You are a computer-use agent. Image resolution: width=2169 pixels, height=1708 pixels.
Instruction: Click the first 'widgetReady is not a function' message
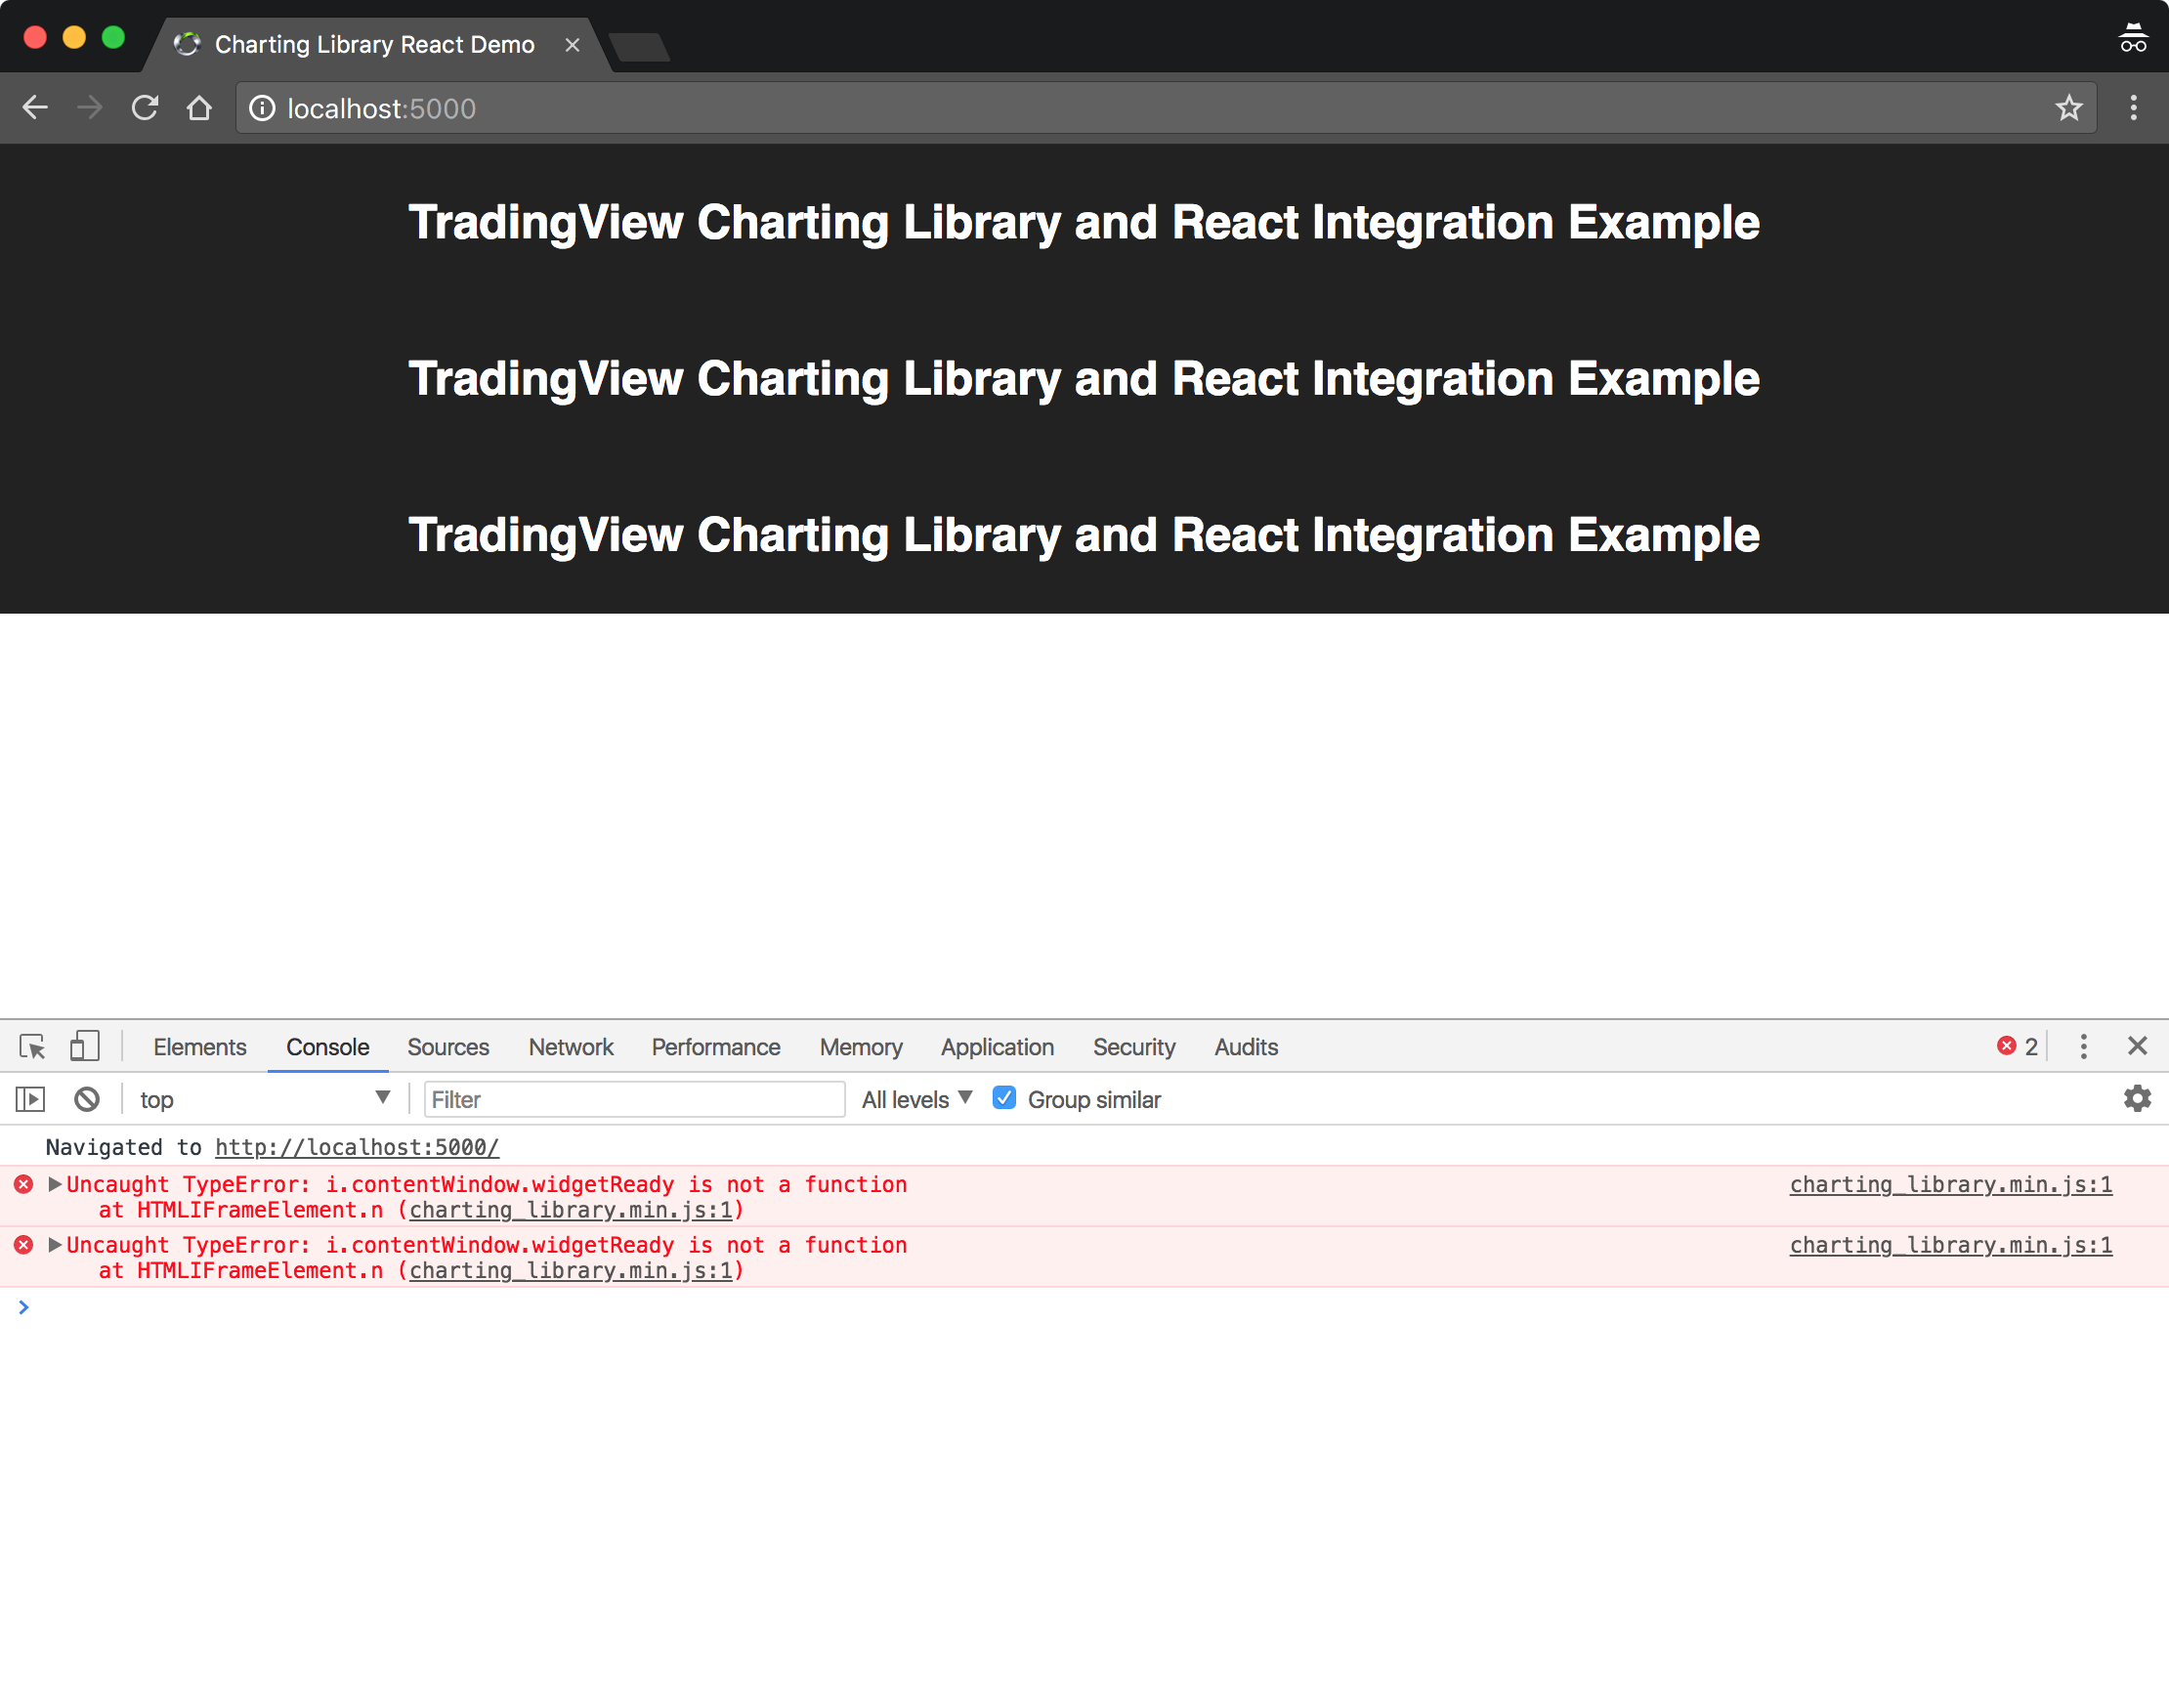click(487, 1185)
